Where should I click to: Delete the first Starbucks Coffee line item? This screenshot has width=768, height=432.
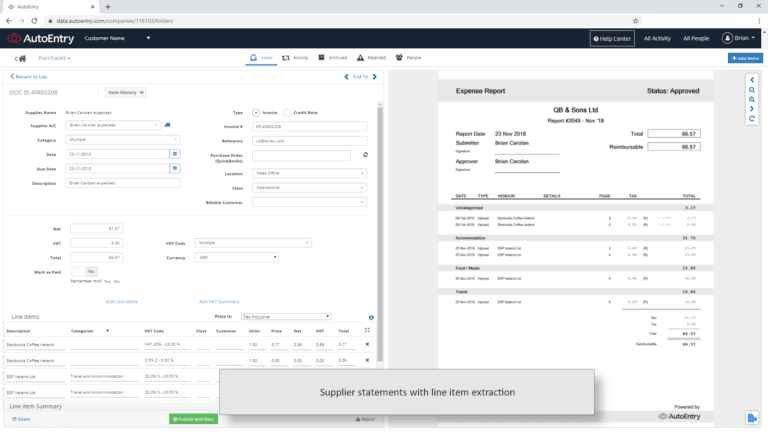(367, 344)
